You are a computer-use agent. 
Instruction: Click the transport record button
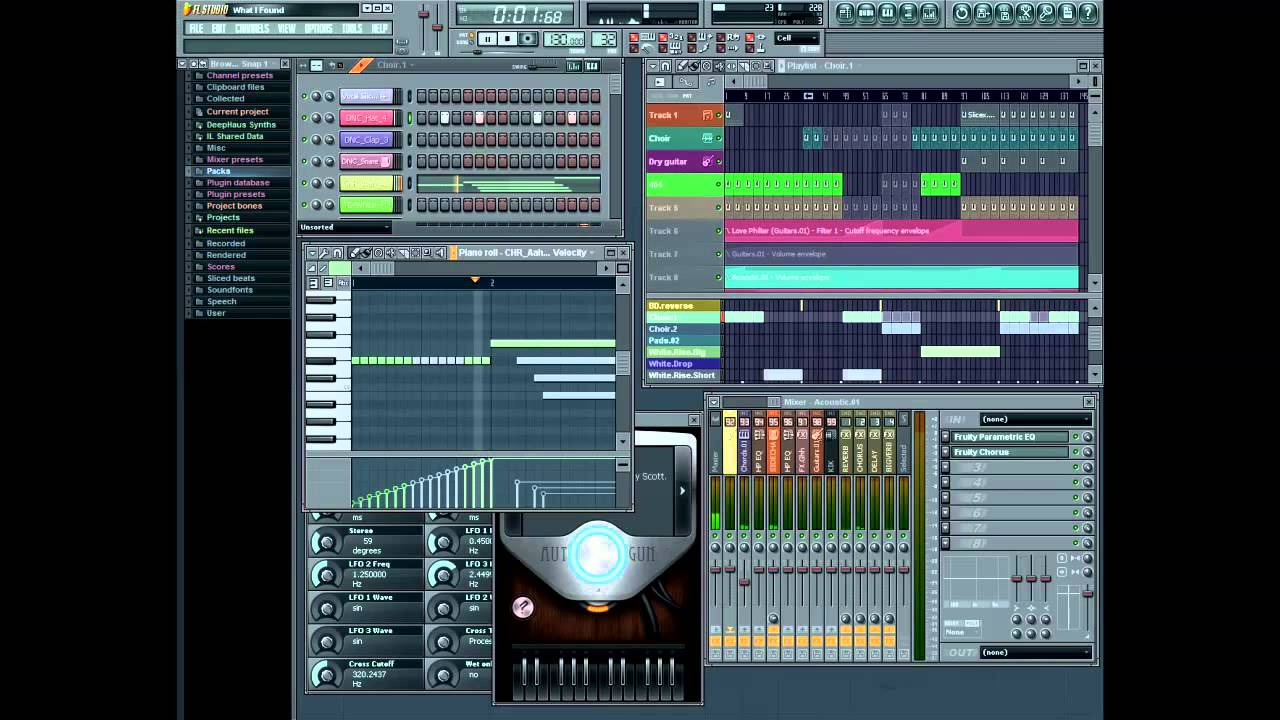(x=528, y=39)
